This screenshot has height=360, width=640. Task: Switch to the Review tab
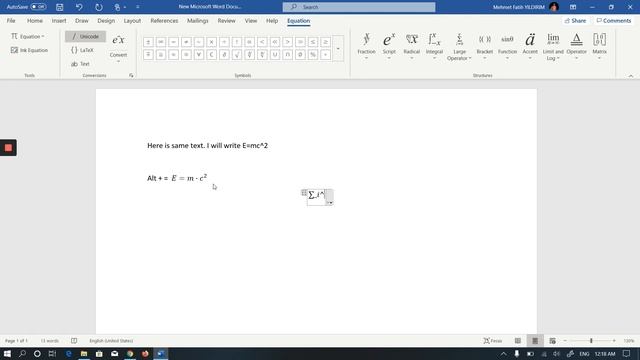[x=226, y=21]
